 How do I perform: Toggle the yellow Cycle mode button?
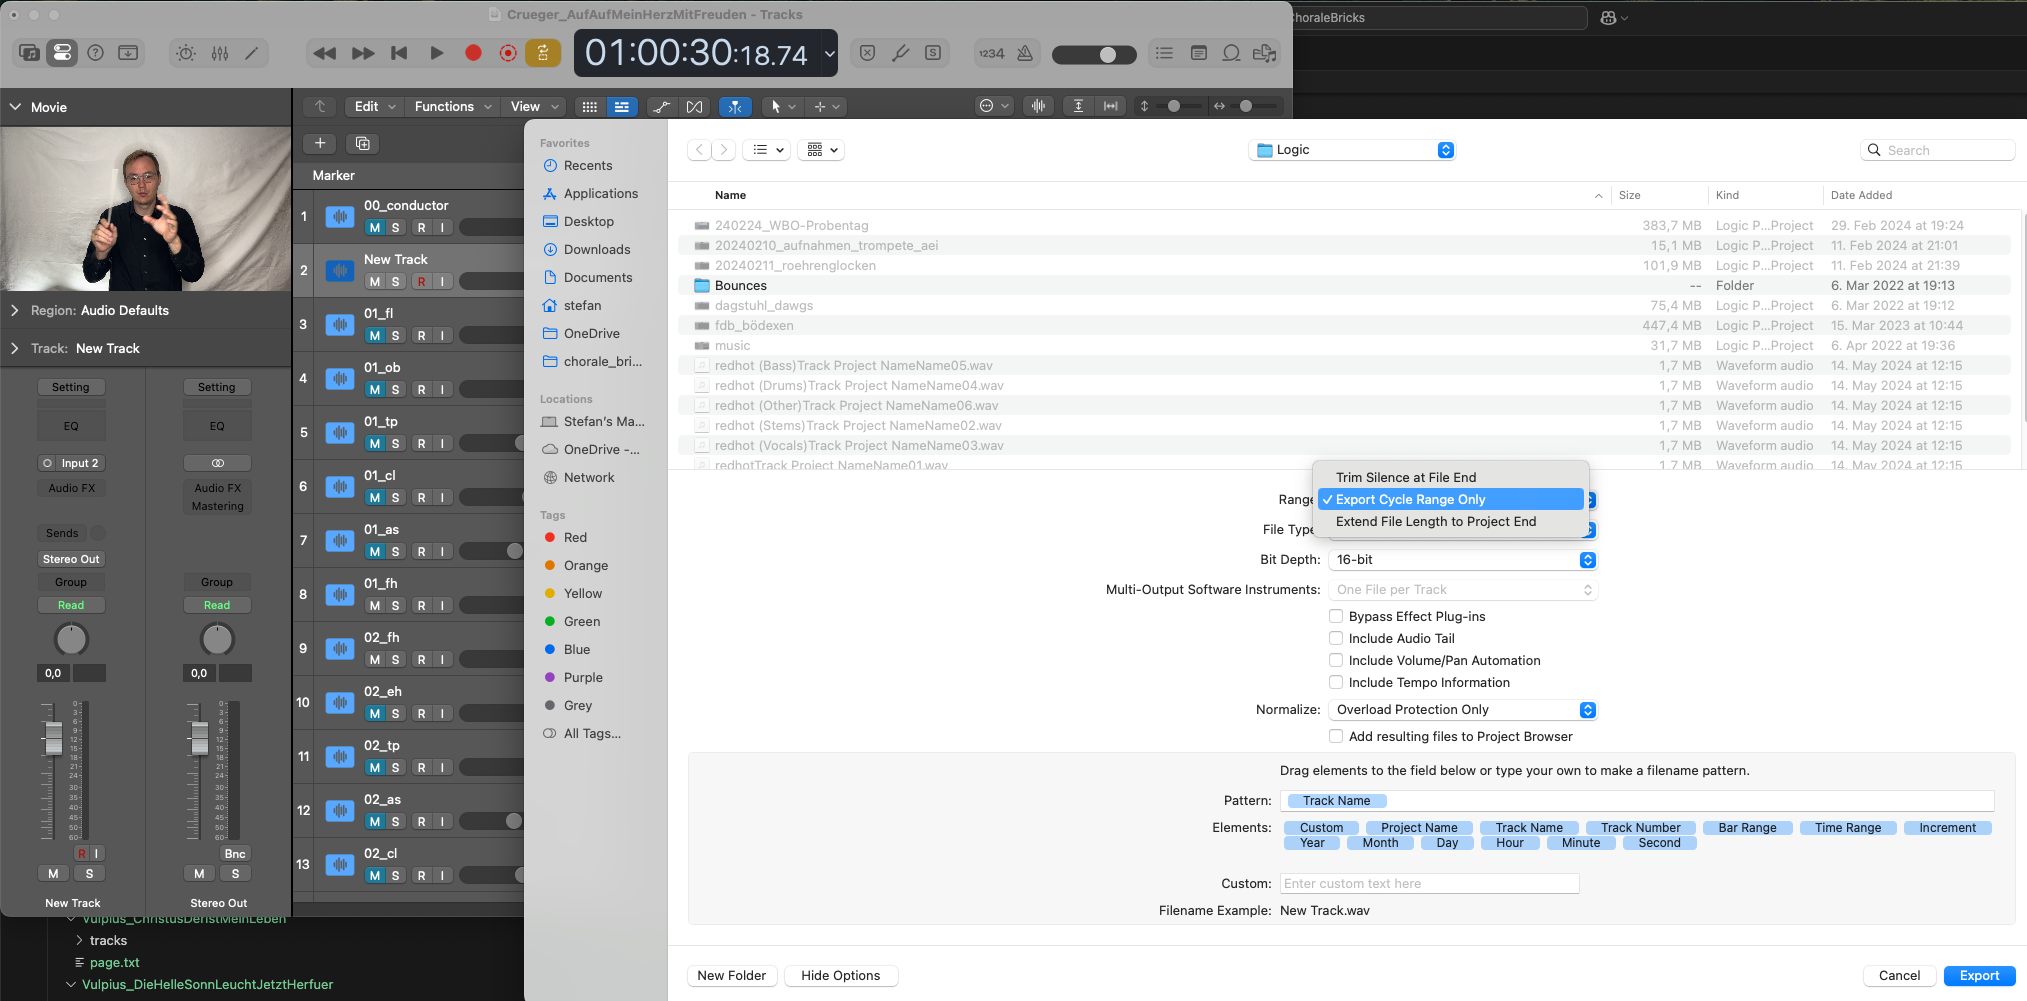pos(543,53)
